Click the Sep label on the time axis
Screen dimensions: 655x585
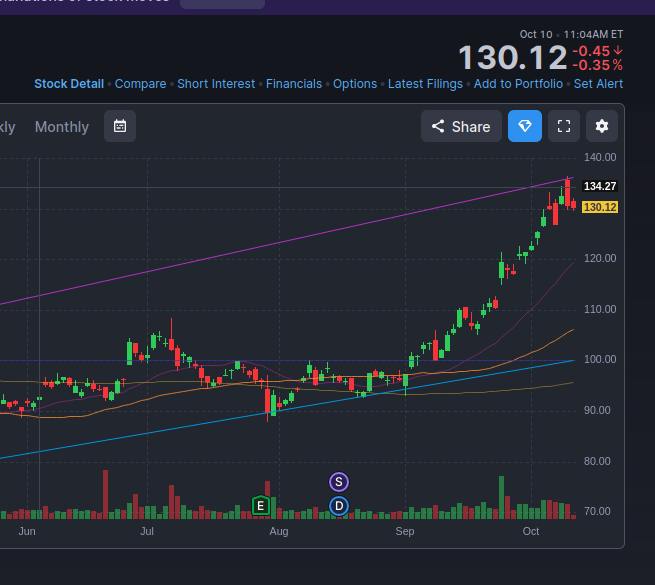405,531
